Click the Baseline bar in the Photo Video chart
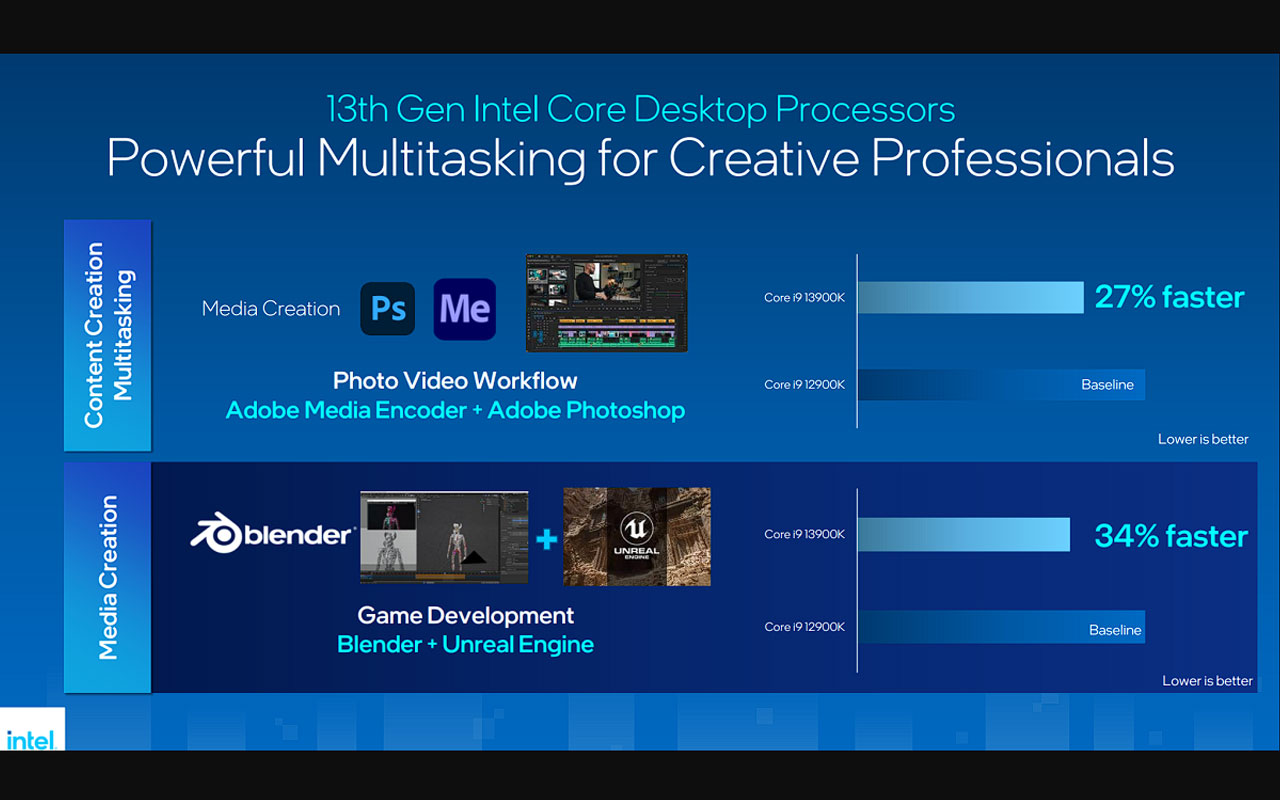 pyautogui.click(x=1001, y=385)
